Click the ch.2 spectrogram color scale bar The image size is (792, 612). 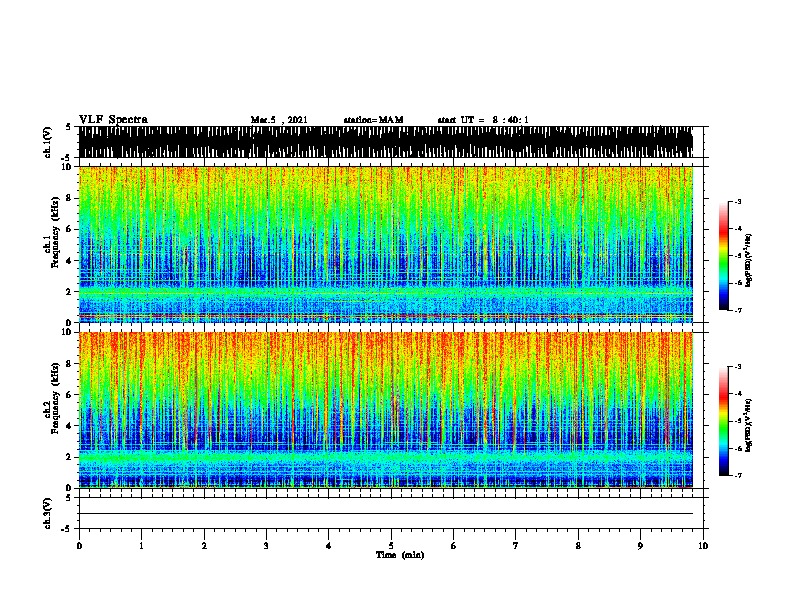(724, 421)
